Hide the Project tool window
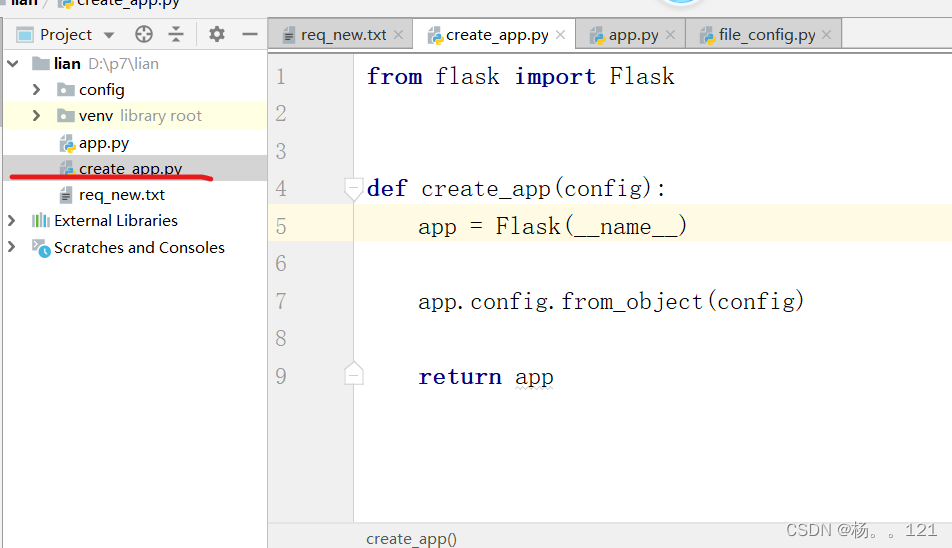952x548 pixels. coord(250,35)
